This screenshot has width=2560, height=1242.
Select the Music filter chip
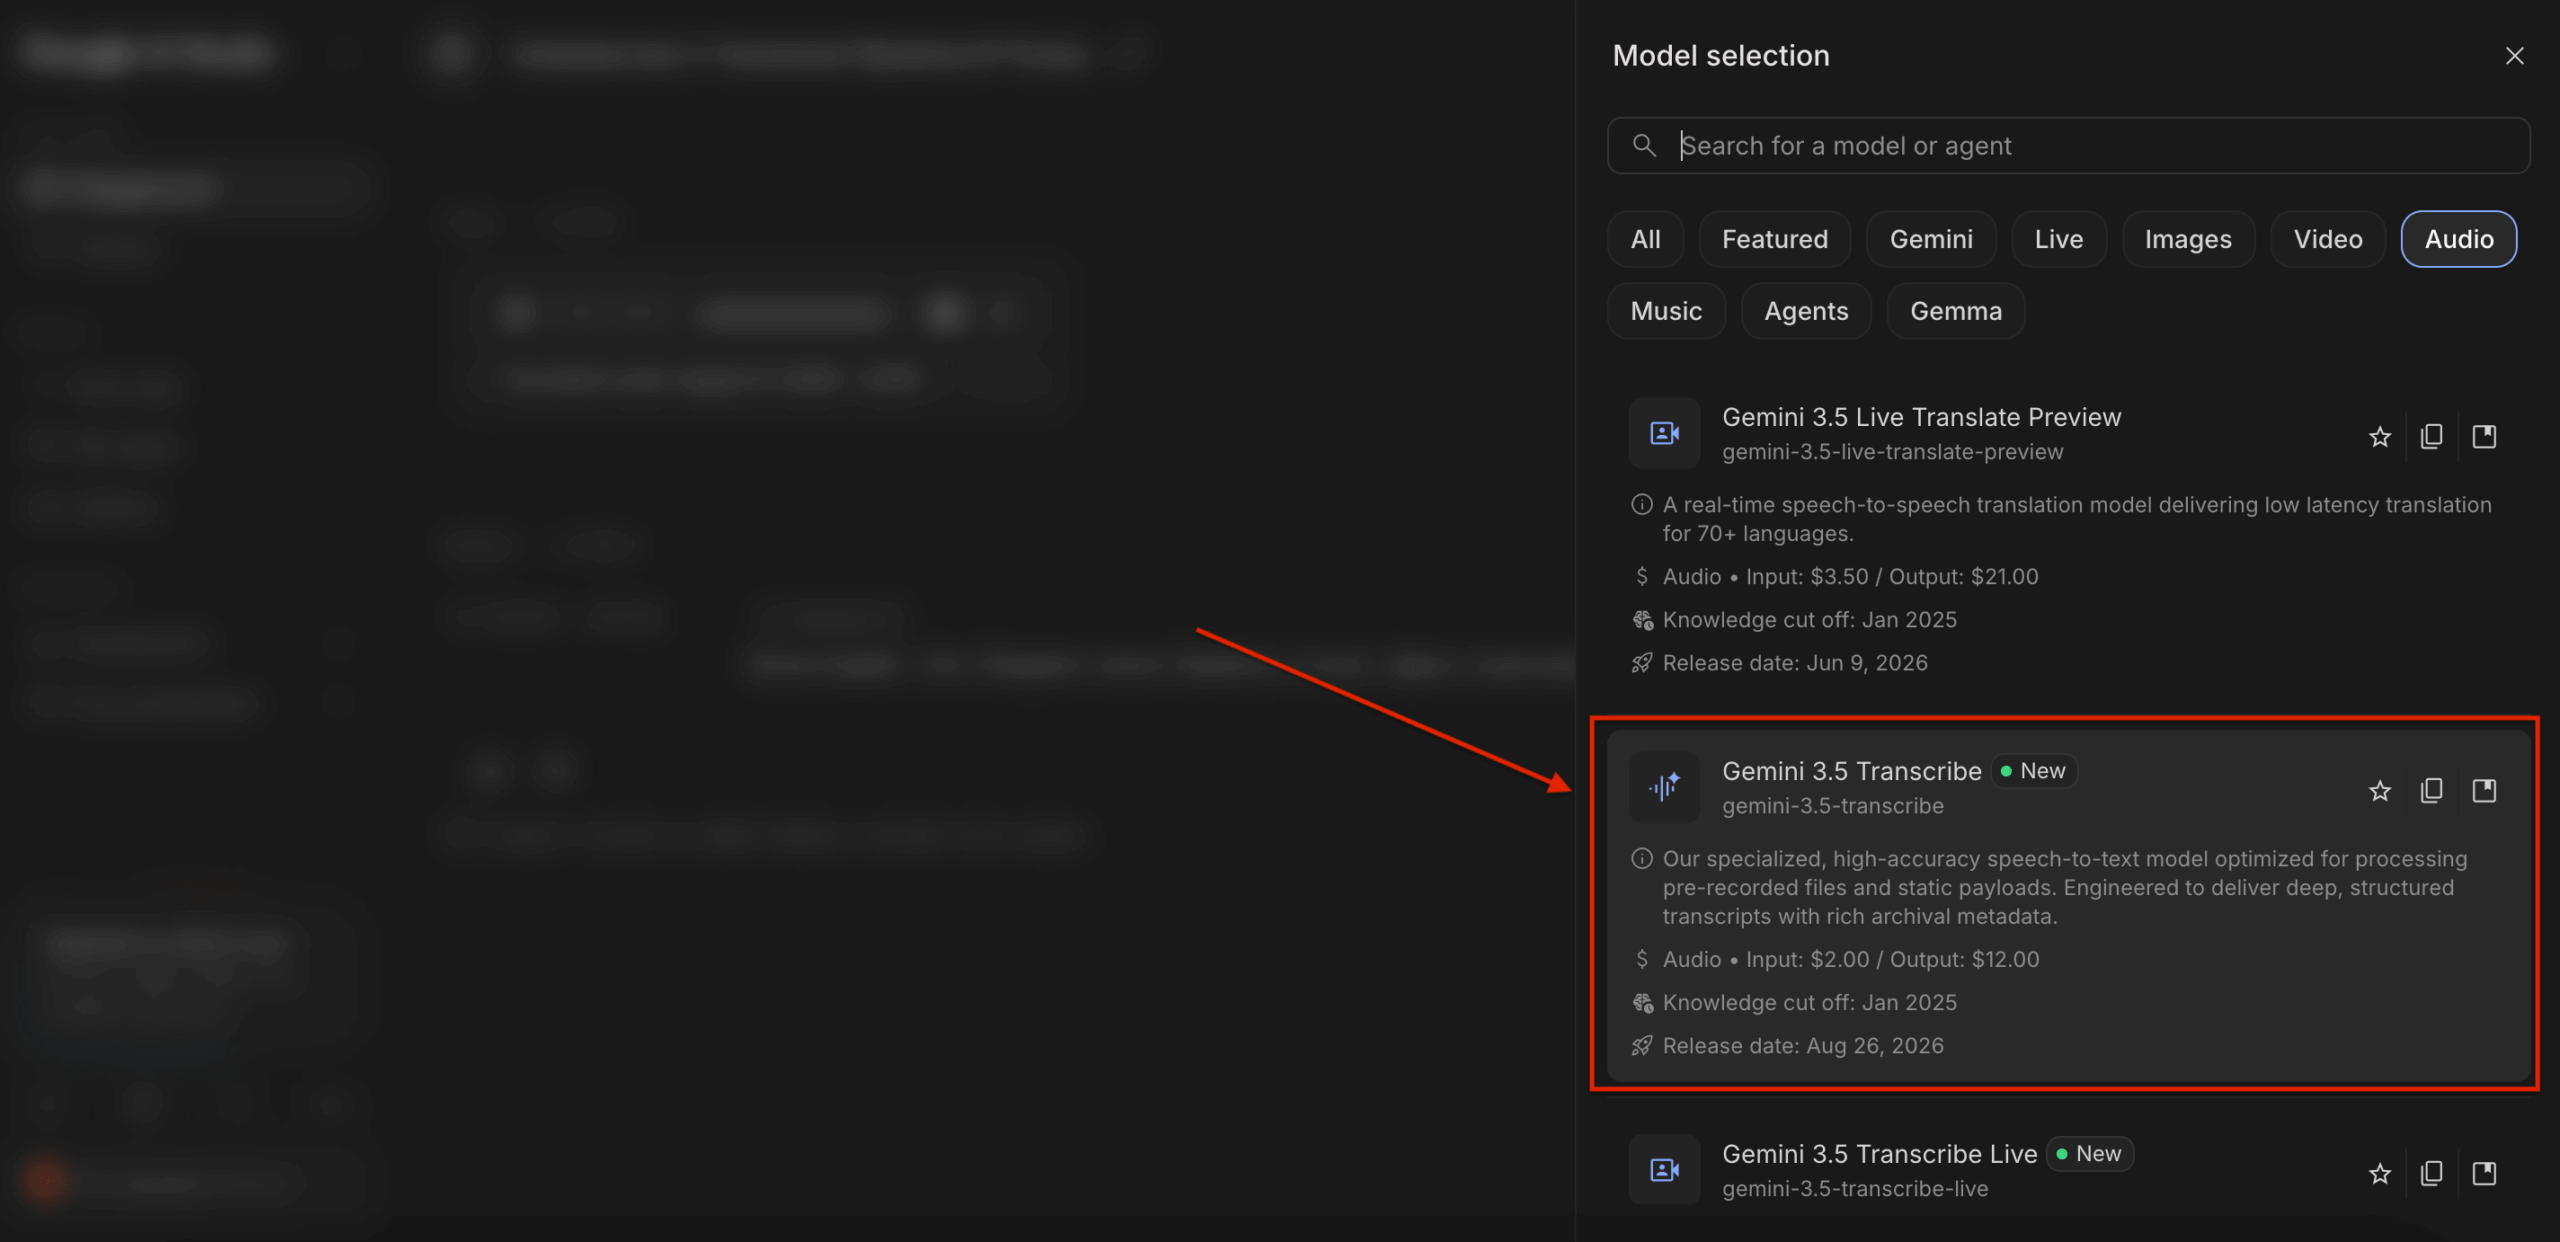pos(1666,311)
